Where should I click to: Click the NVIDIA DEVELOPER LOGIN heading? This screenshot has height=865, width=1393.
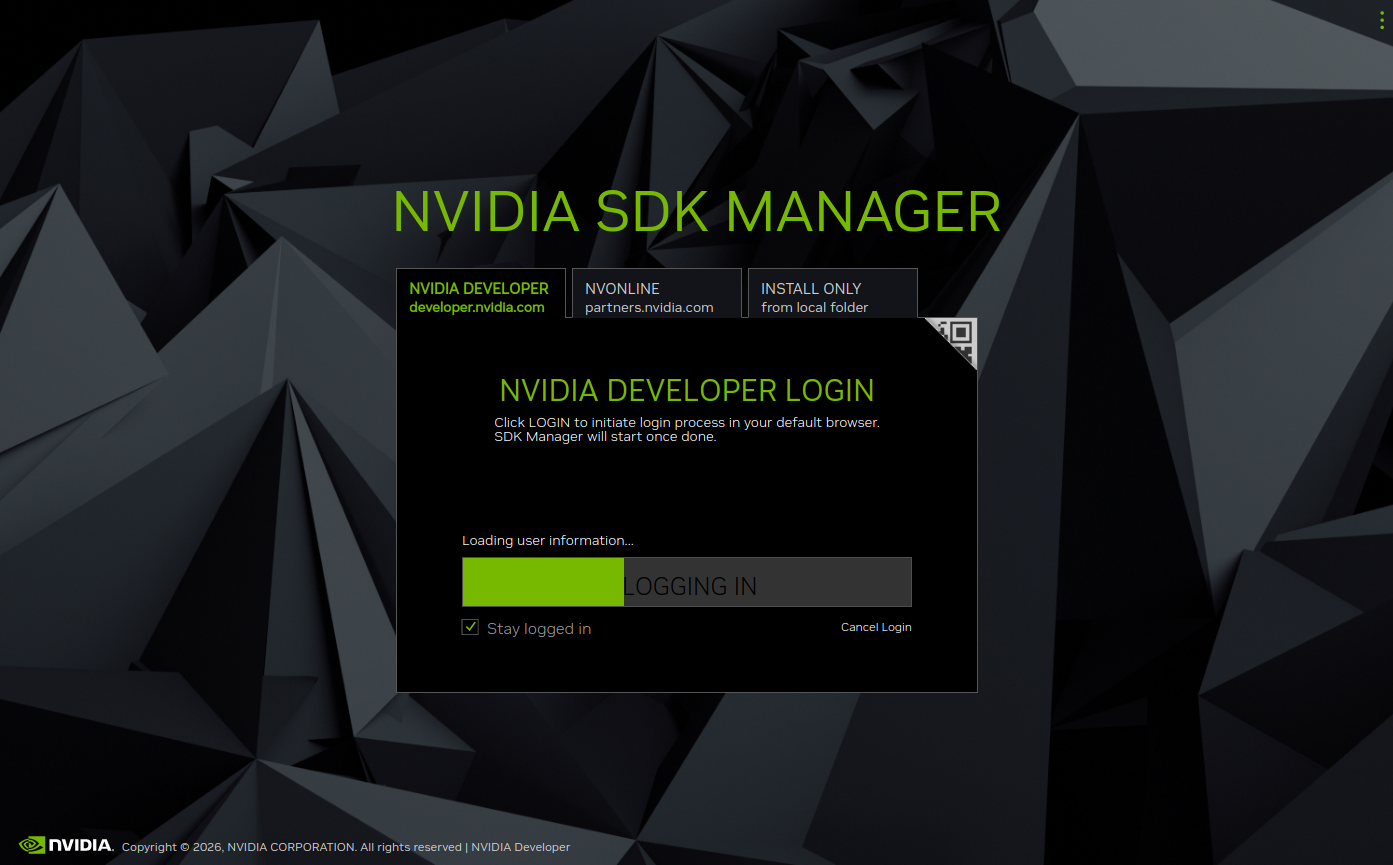687,390
